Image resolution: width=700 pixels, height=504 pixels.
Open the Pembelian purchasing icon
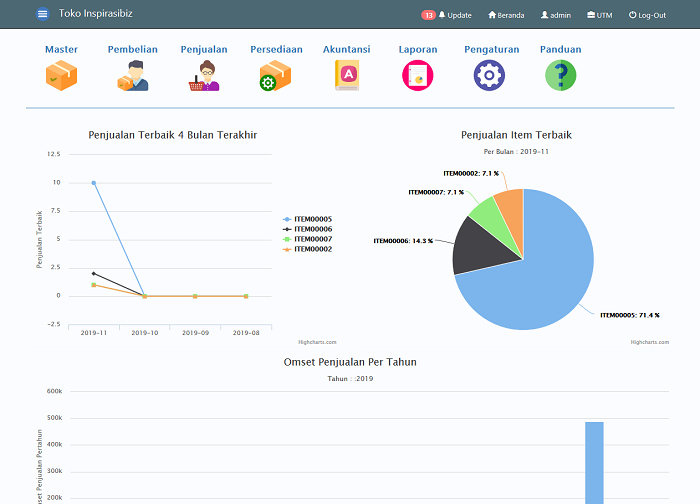133,75
